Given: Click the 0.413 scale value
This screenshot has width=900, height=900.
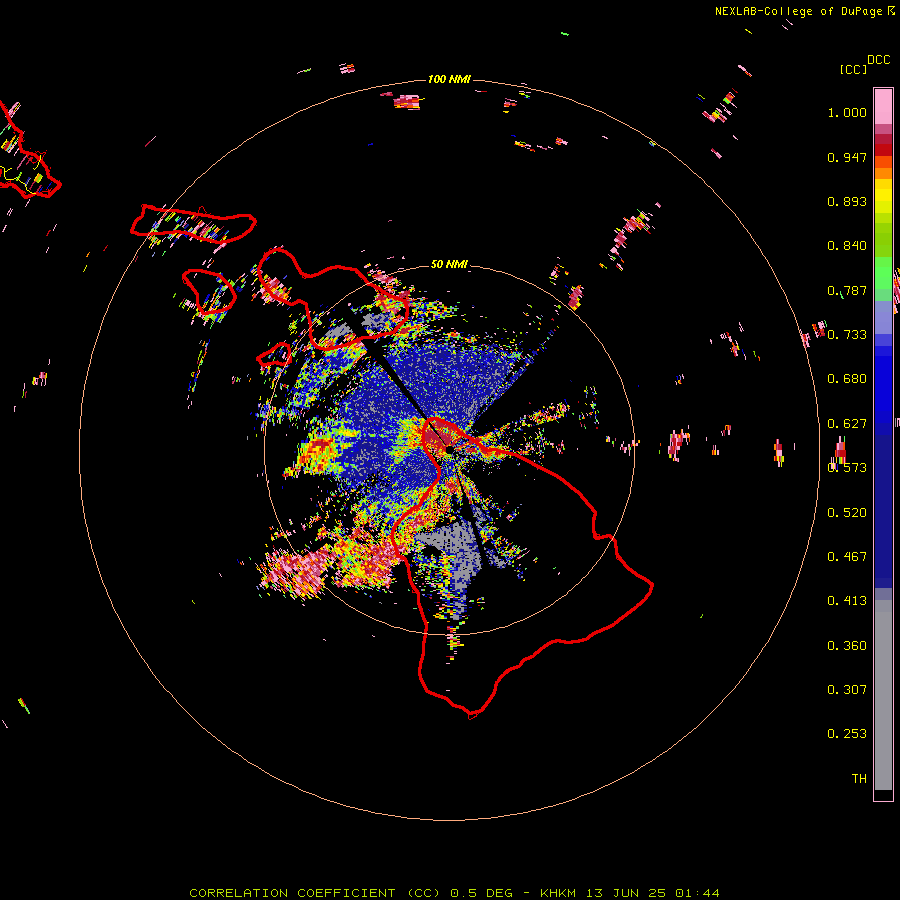Looking at the screenshot, I should (x=847, y=601).
